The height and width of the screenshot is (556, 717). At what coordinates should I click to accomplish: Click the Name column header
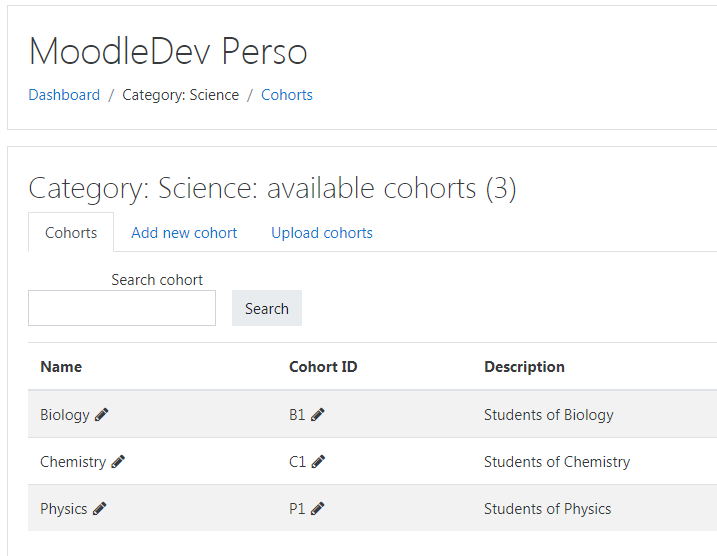pyautogui.click(x=61, y=367)
